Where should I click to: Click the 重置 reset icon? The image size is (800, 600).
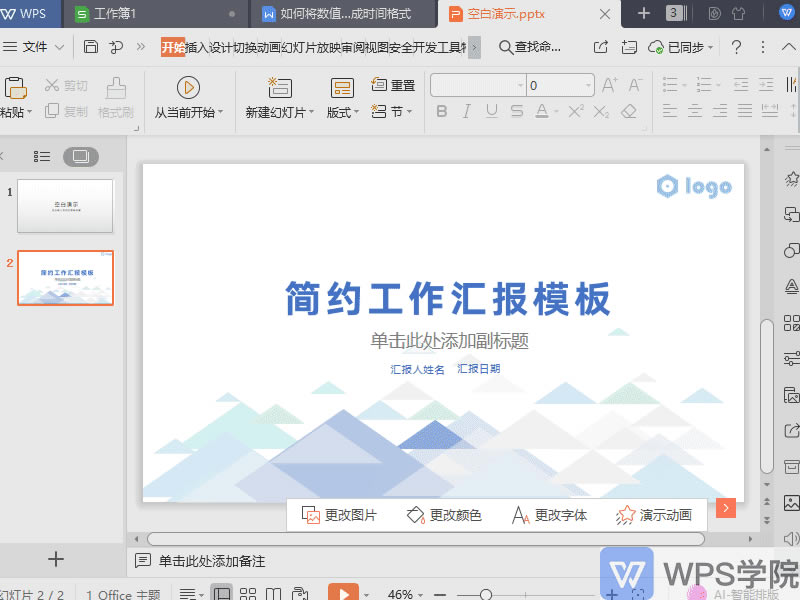381,84
